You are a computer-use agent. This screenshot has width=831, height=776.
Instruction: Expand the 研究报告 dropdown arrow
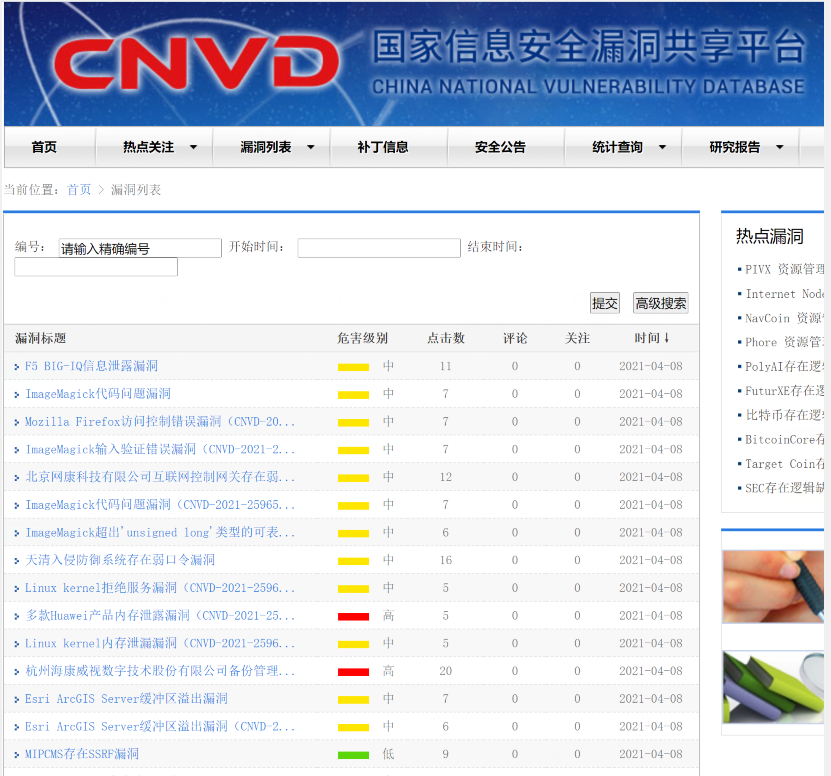pos(780,147)
